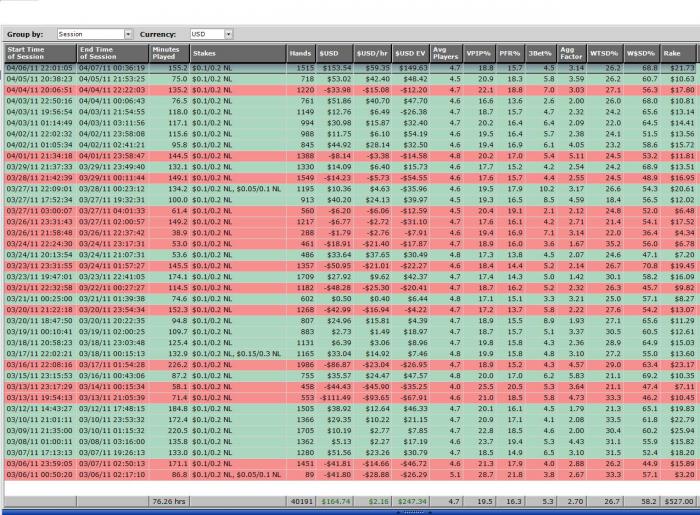
Task: Select session starting 03/15/11 23:15:53
Action: click(350, 376)
